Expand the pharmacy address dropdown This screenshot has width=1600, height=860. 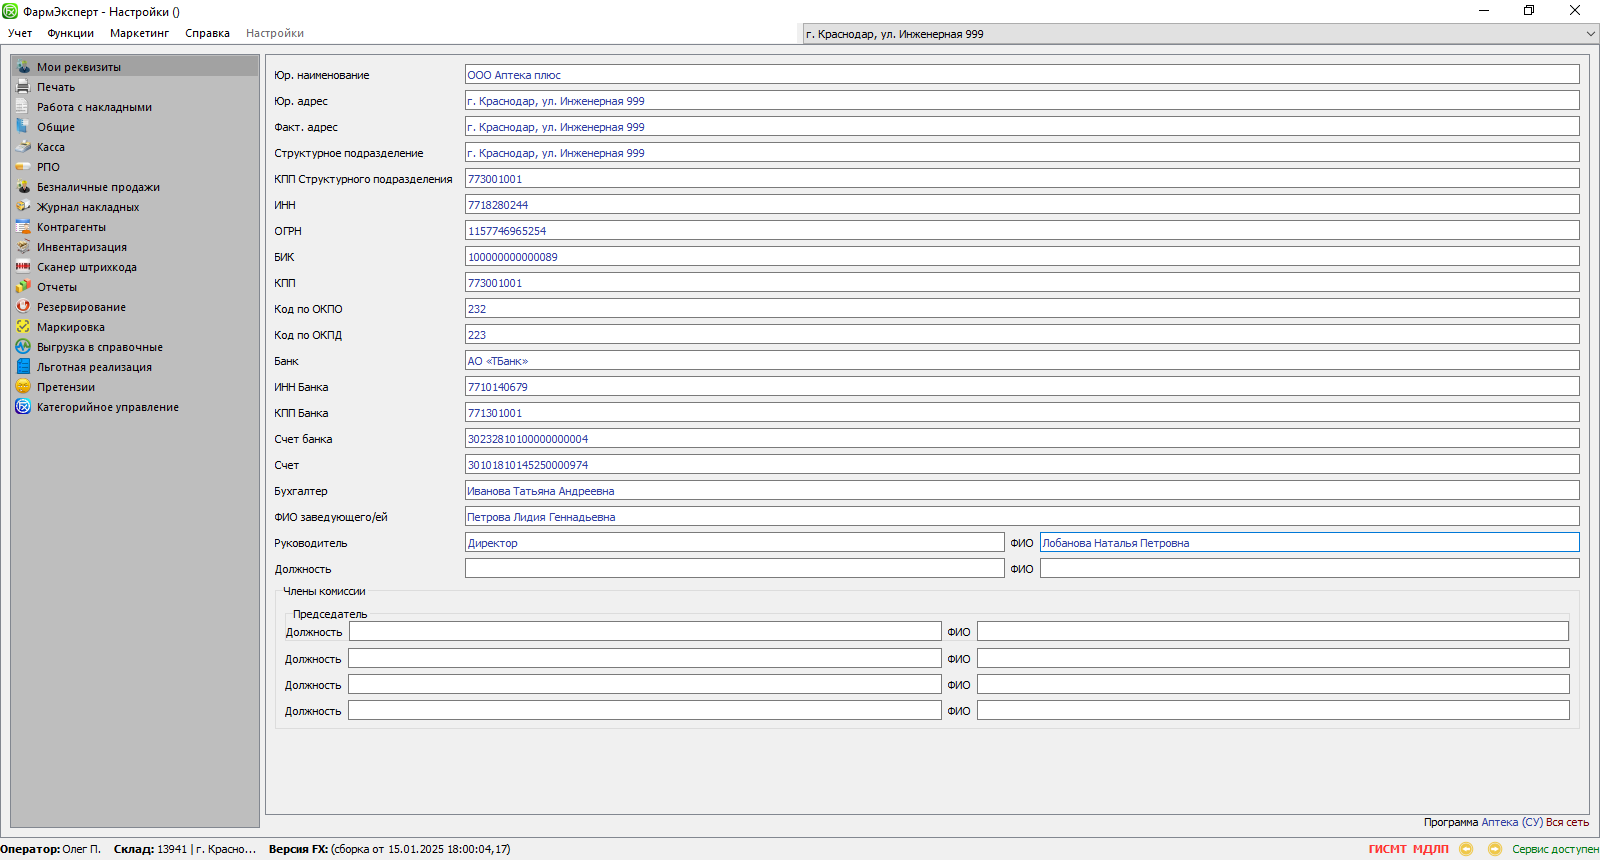tap(1590, 34)
